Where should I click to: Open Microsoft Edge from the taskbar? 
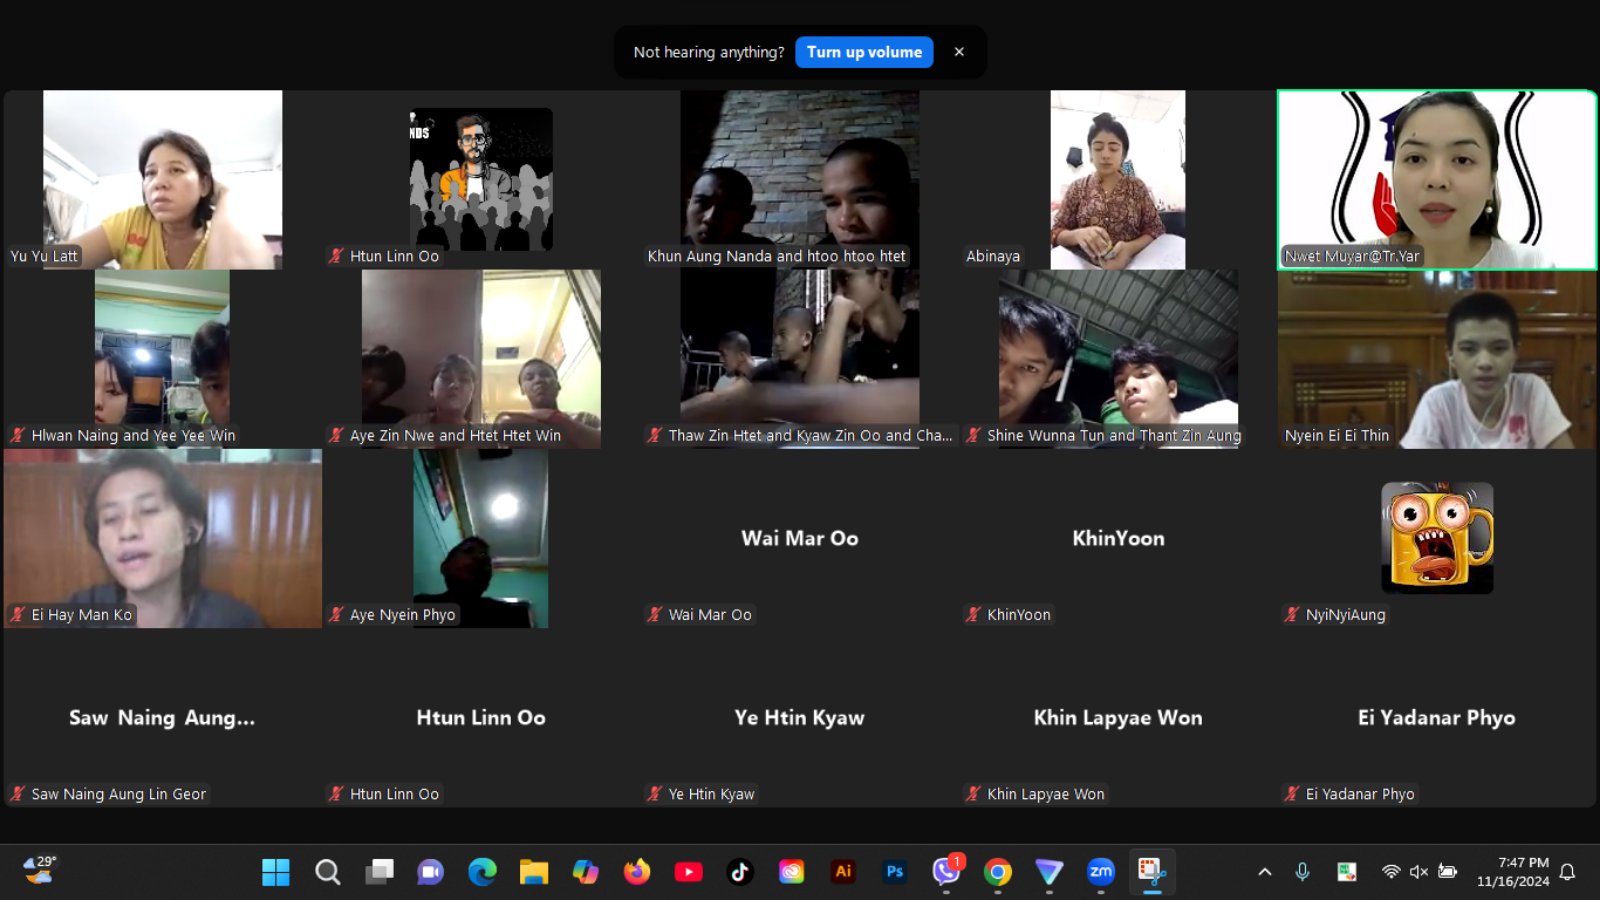482,872
